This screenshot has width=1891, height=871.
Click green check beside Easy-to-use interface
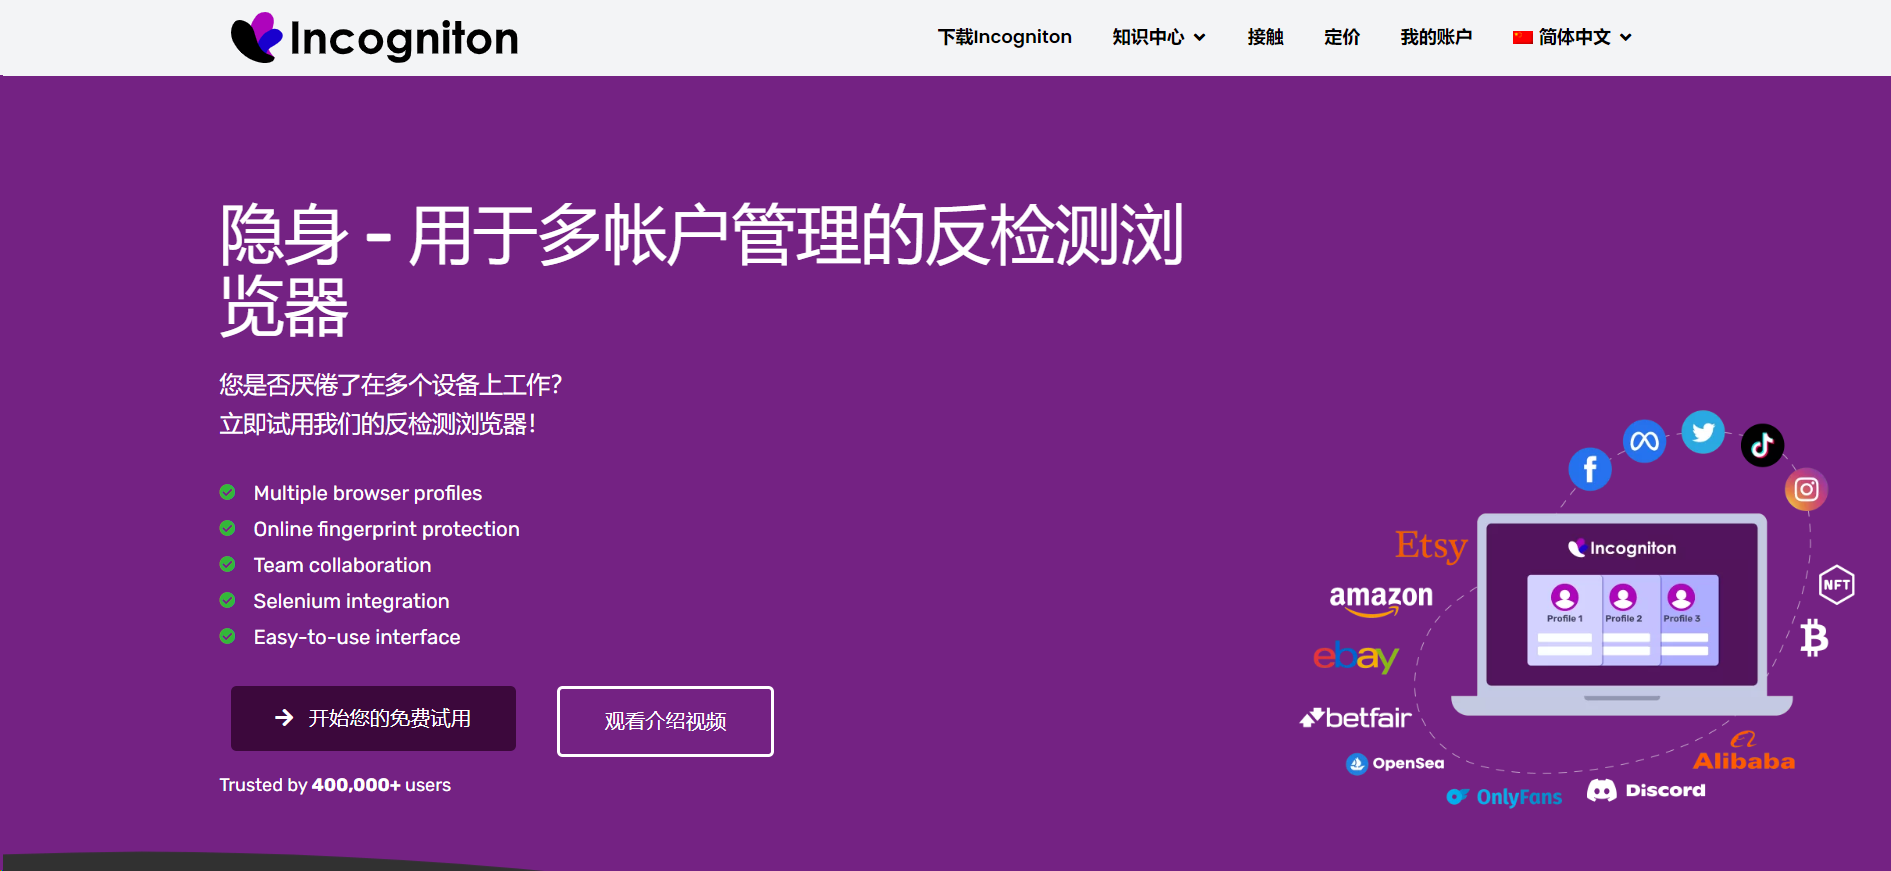click(x=227, y=636)
